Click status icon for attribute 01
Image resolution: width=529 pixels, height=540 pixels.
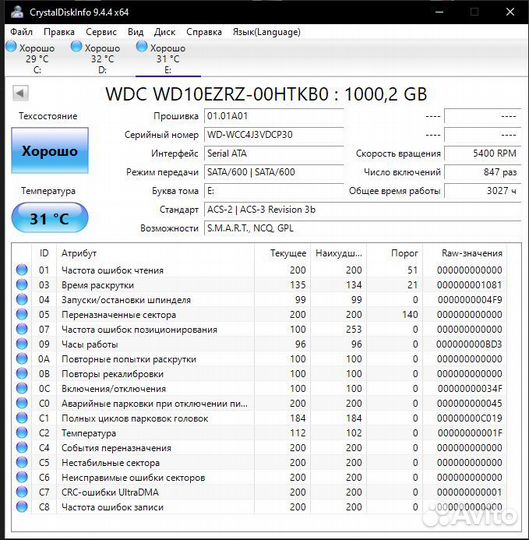pyautogui.click(x=22, y=270)
